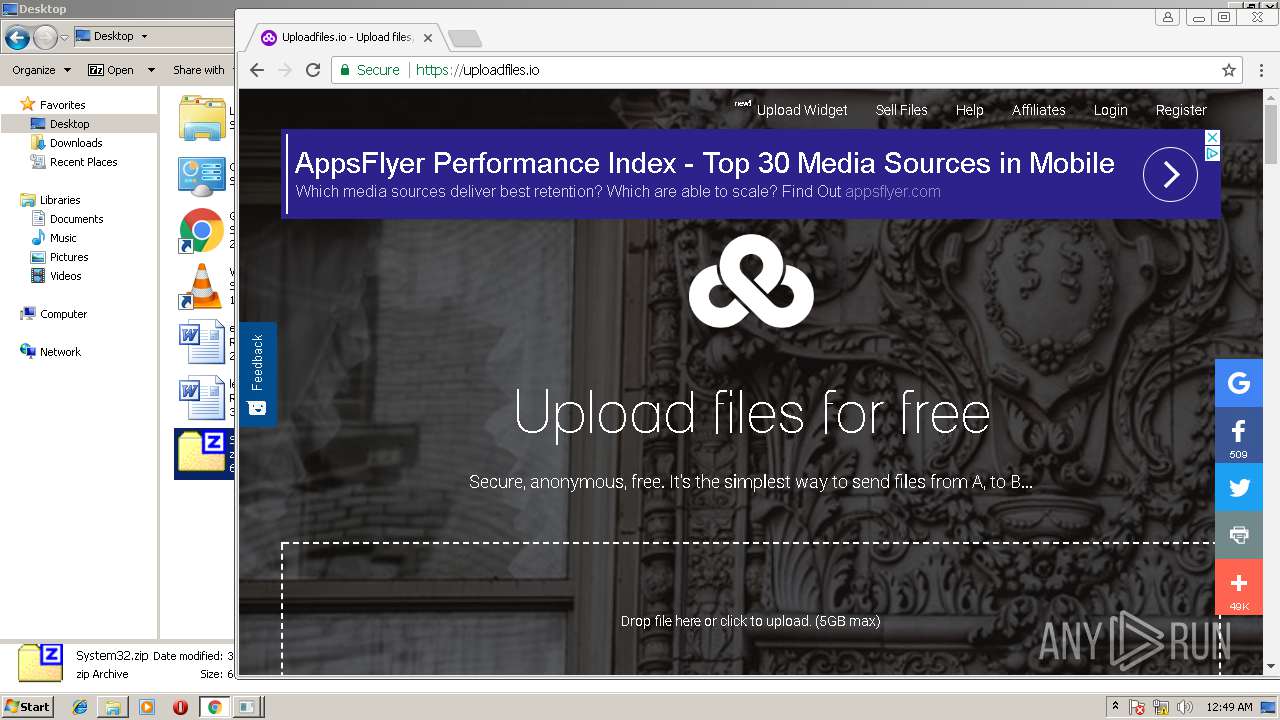The image size is (1280, 720).
Task: Click the Uploadfiles.io cloud logo
Action: tap(751, 281)
